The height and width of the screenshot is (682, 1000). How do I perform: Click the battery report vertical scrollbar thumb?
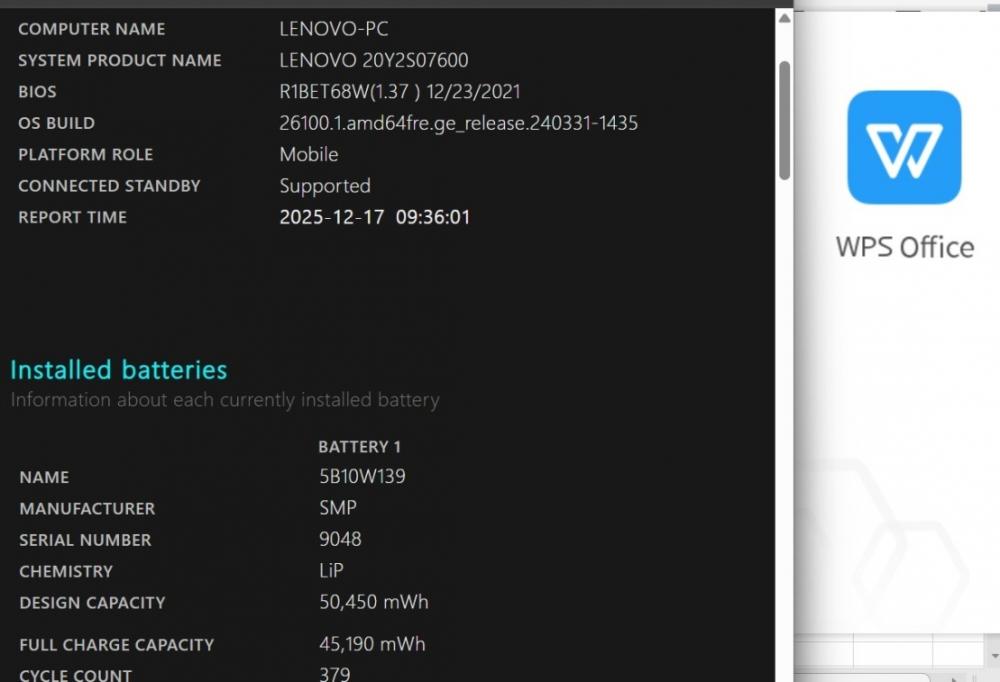click(x=784, y=121)
